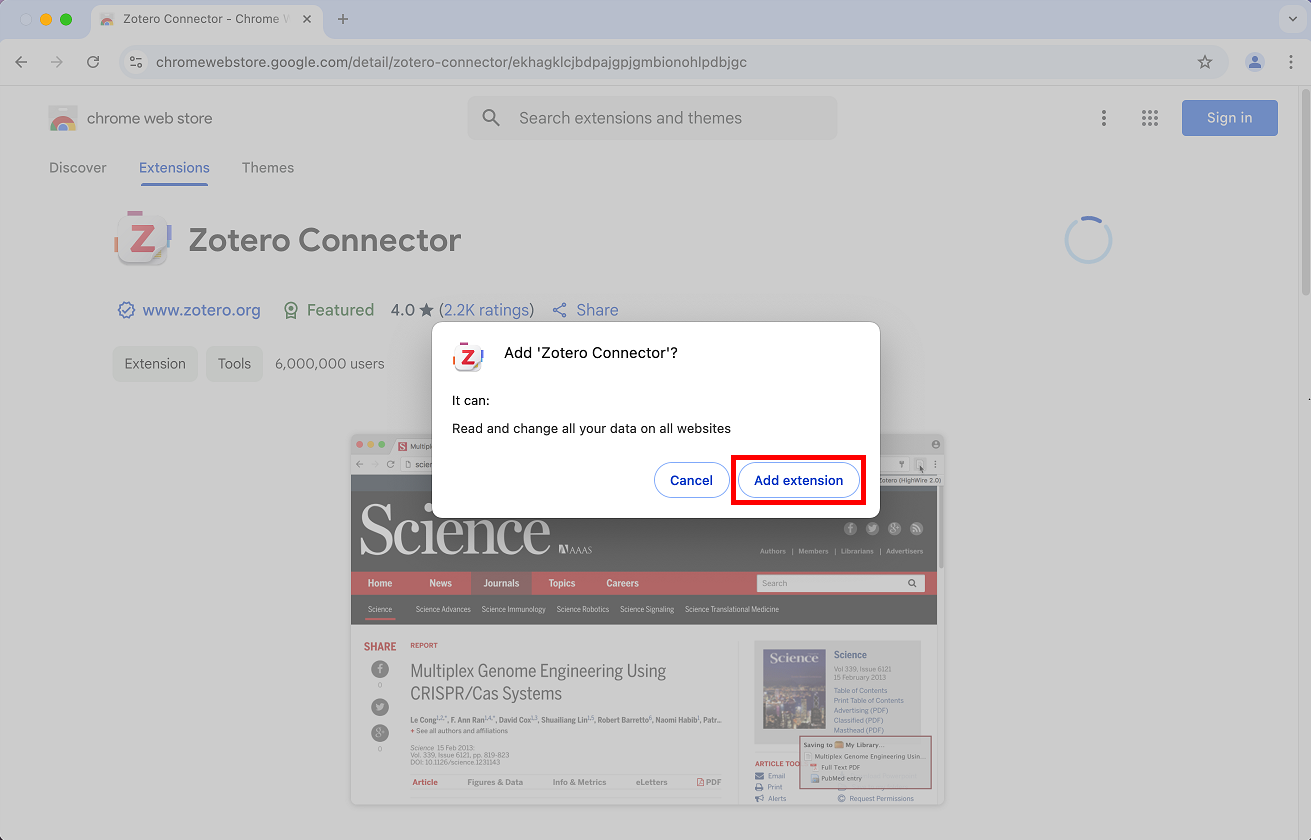Image resolution: width=1311 pixels, height=840 pixels.
Task: View site information icon in address bar
Action: click(x=137, y=62)
